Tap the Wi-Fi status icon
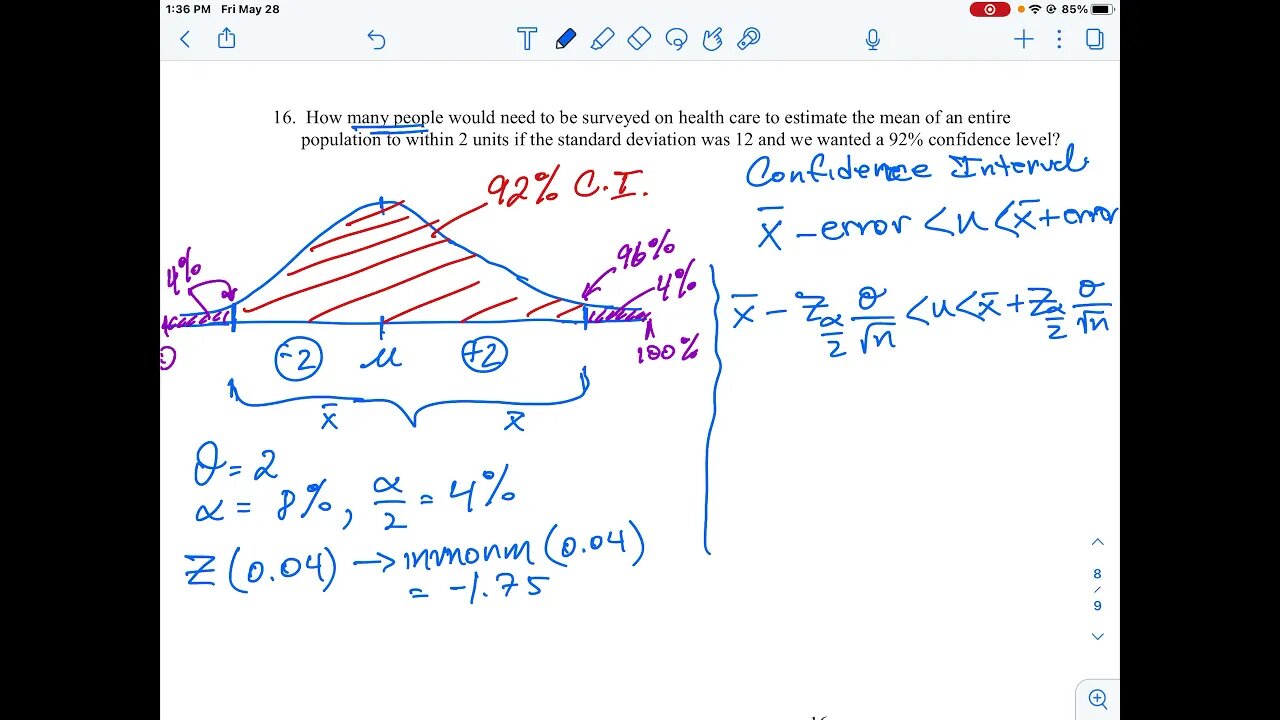 [x=1035, y=9]
